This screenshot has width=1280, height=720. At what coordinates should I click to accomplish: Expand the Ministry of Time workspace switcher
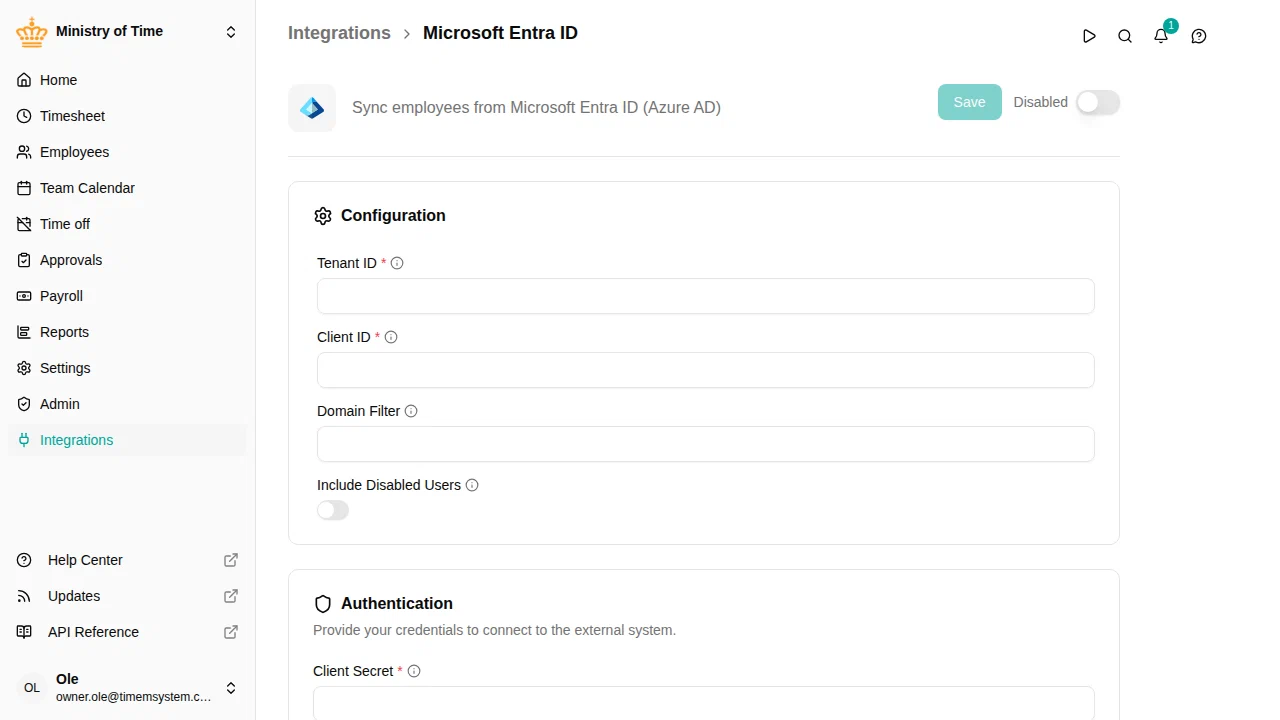point(231,32)
